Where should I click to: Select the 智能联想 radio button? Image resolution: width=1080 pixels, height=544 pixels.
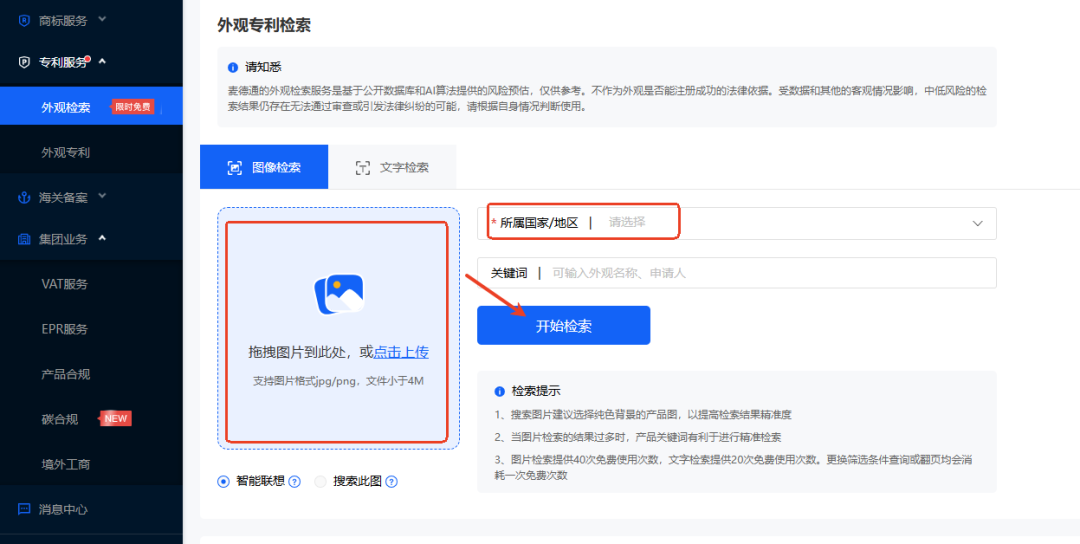(223, 482)
